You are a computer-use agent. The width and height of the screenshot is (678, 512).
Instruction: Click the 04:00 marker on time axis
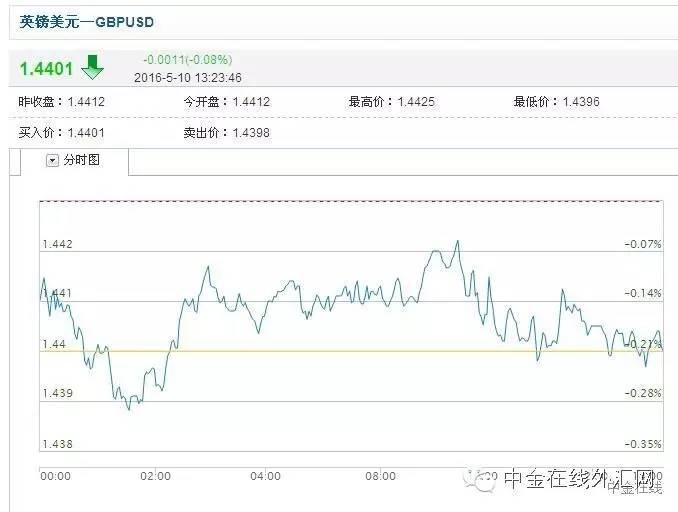(264, 477)
